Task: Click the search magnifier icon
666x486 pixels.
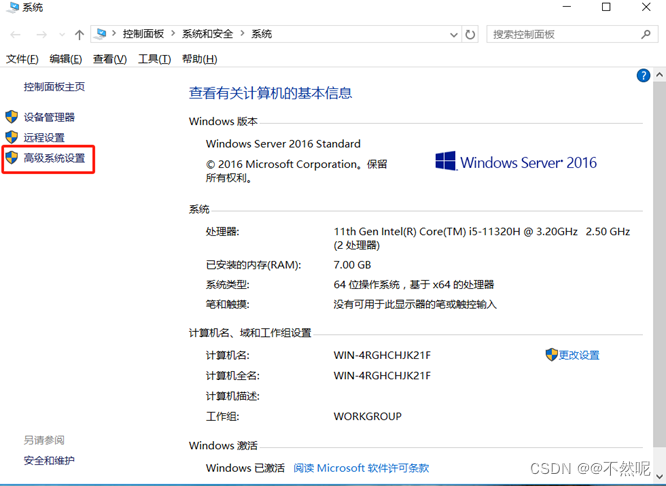Action: click(x=646, y=34)
